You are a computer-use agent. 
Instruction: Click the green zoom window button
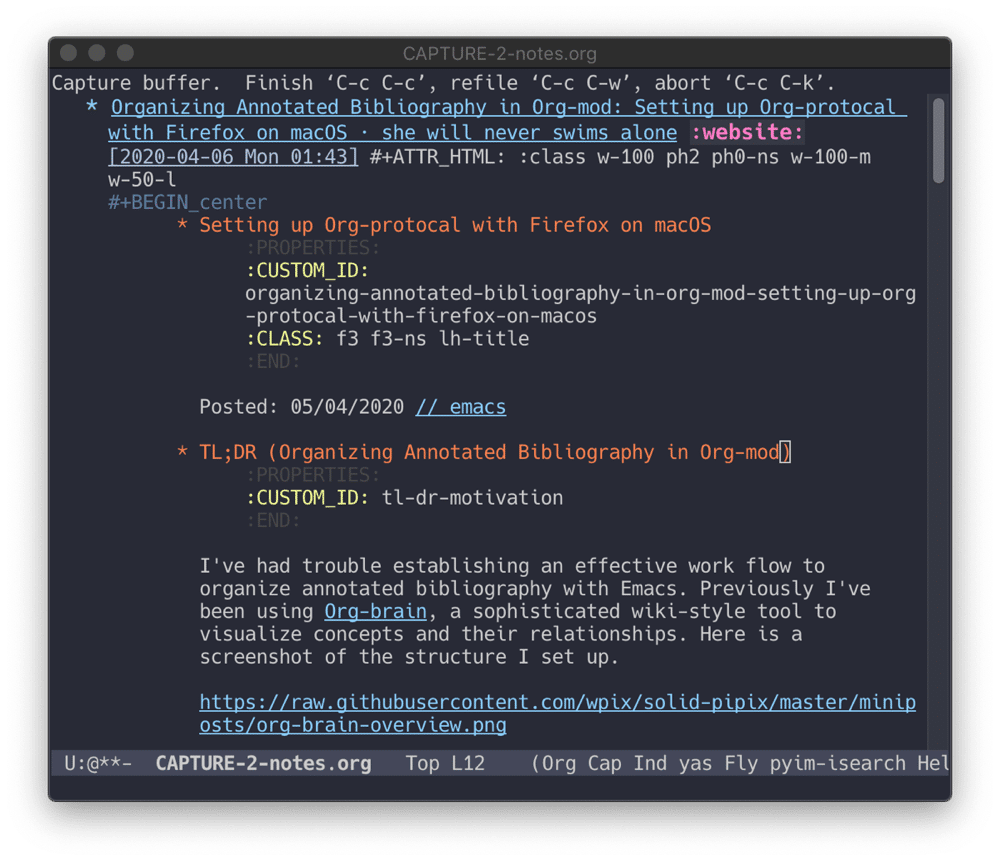point(125,53)
